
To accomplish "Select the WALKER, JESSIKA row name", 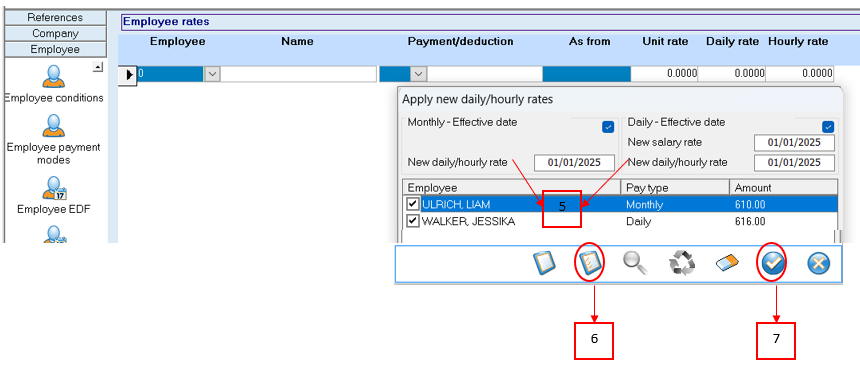I will click(x=468, y=222).
